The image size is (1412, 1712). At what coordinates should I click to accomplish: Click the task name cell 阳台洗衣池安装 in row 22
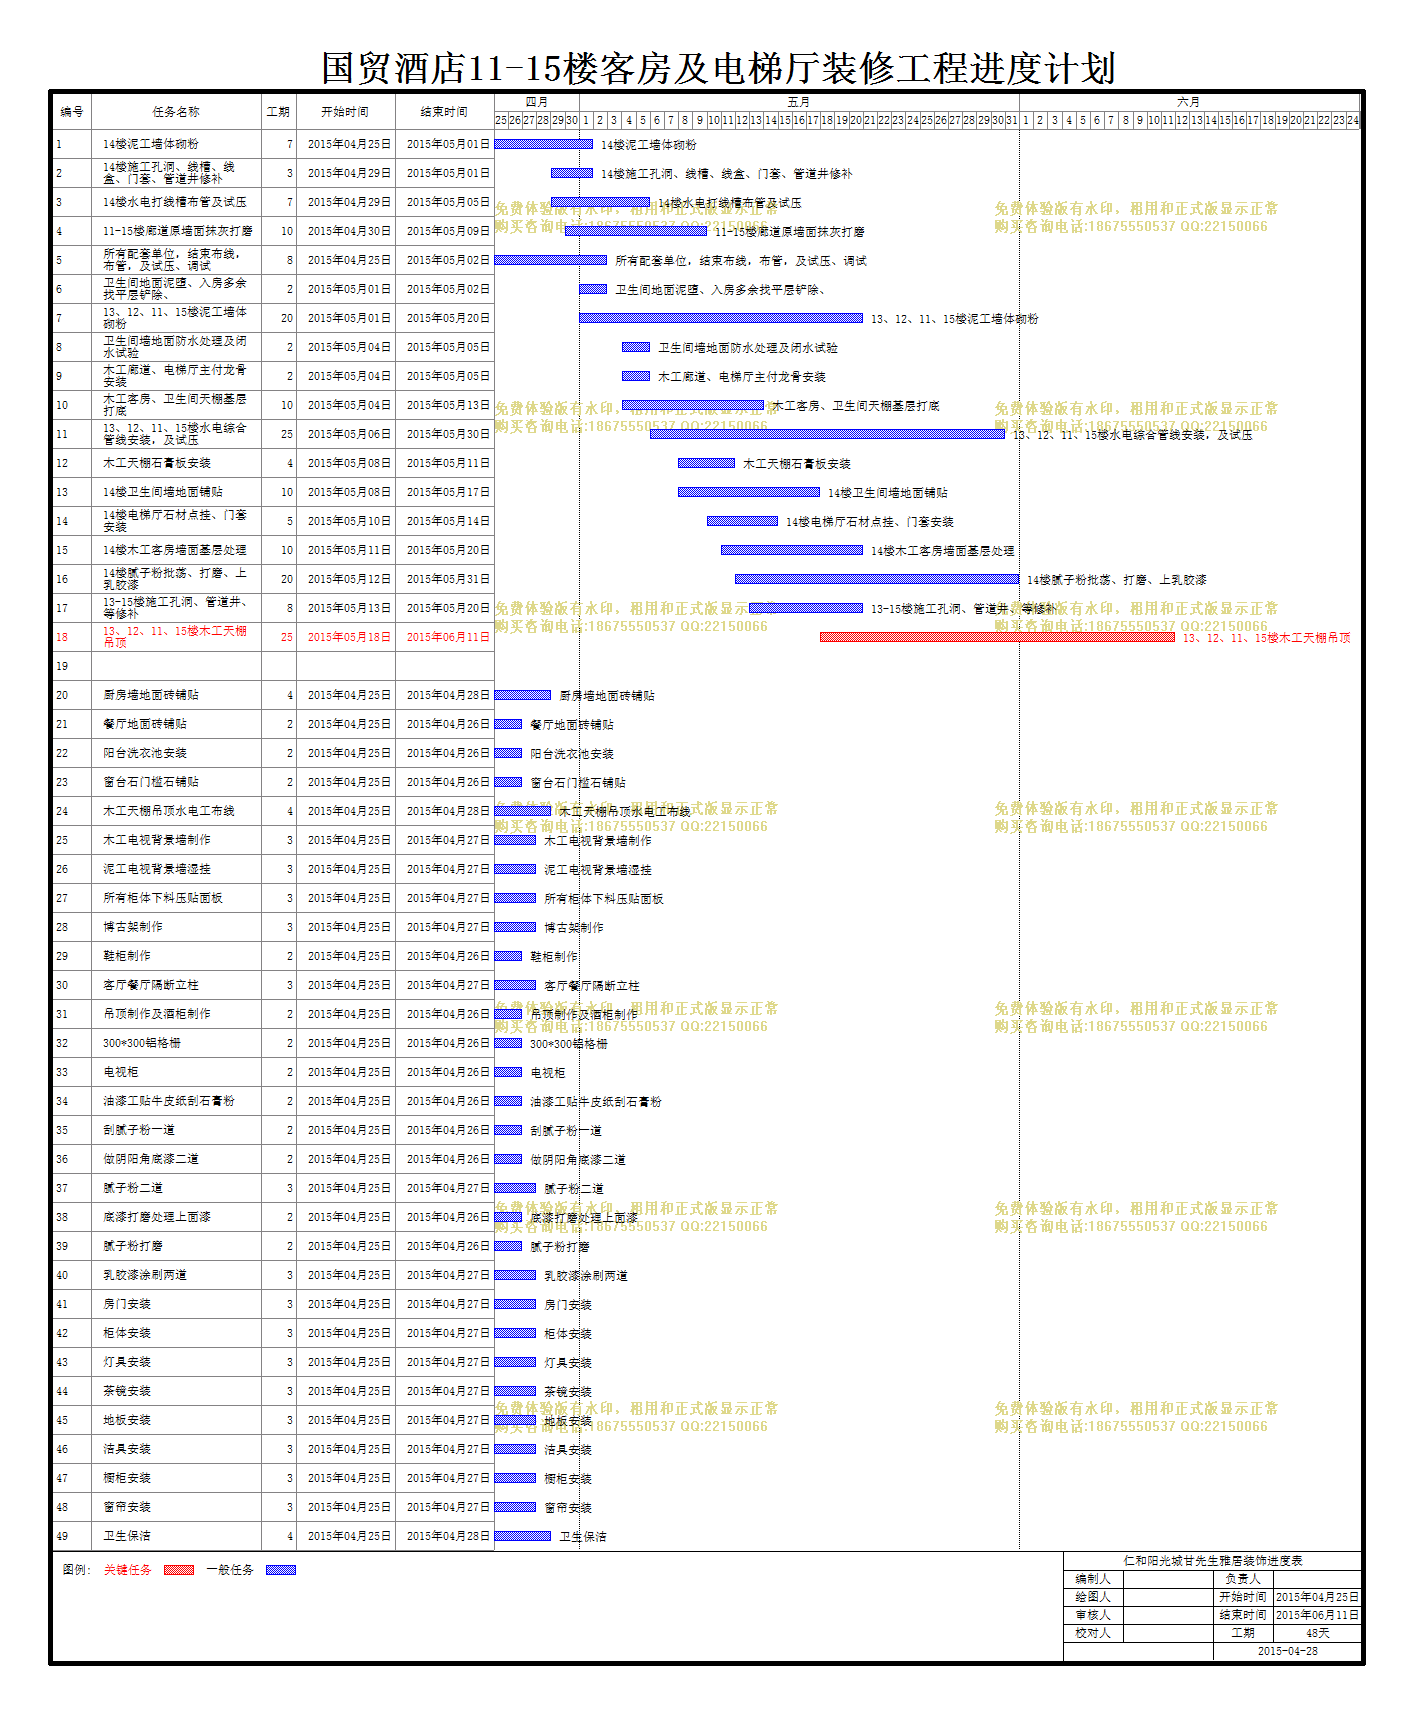click(176, 753)
